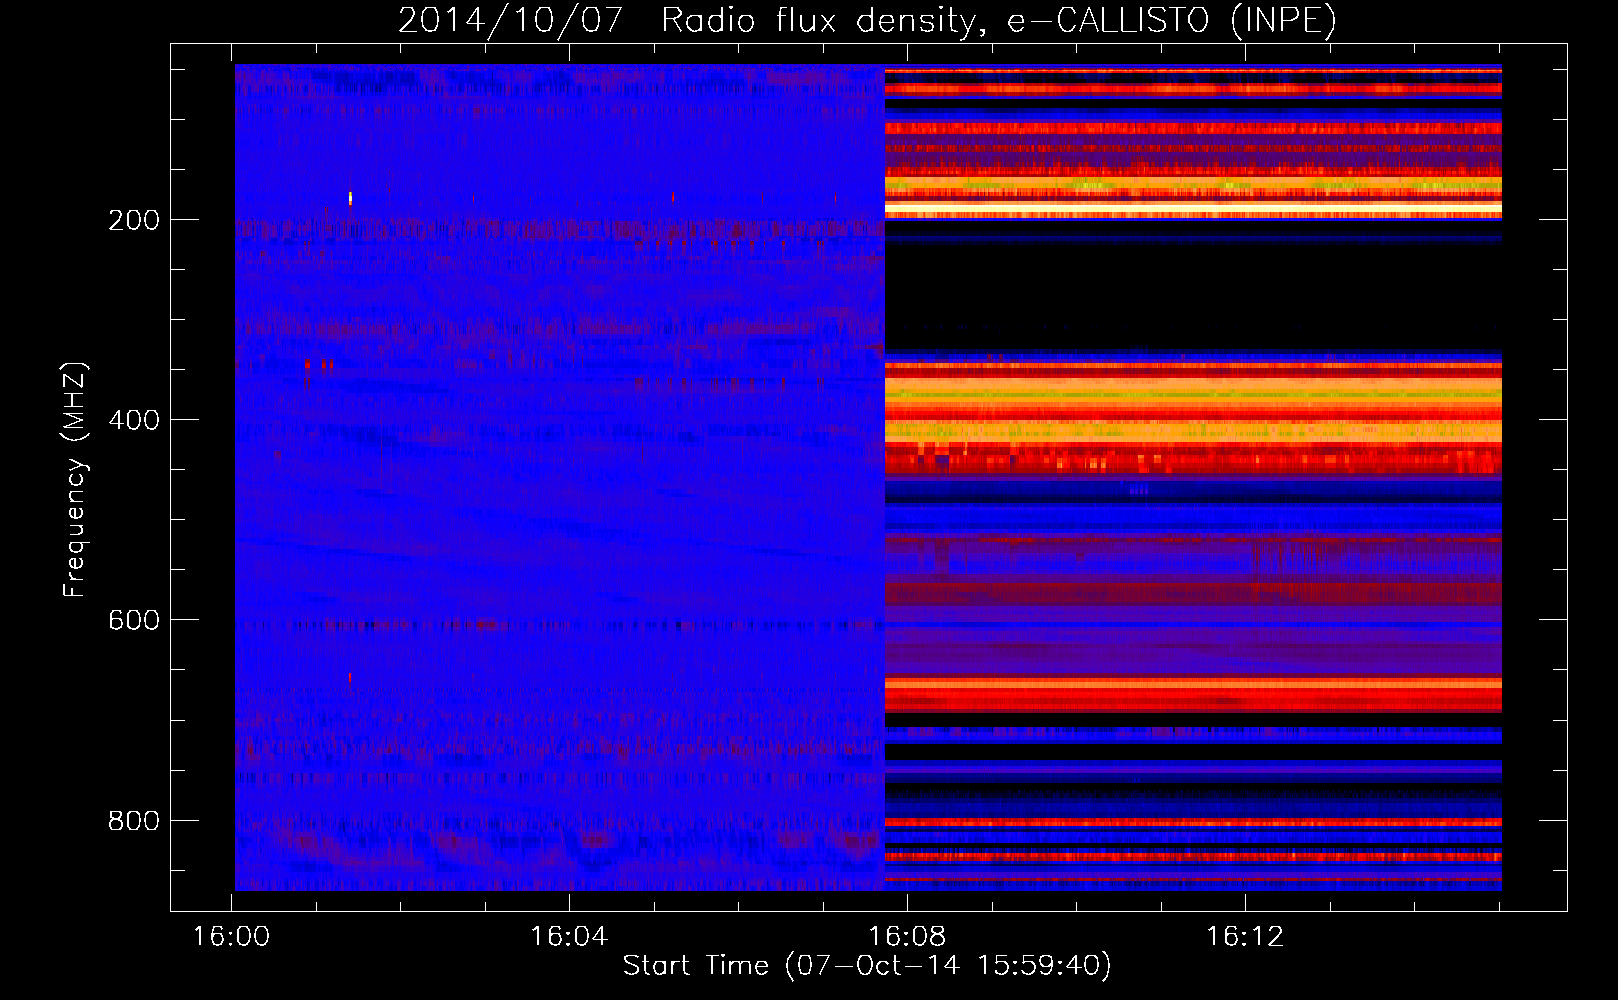Click the 'Frequency (MHZ)' axis label
Viewport: 1618px width, 1000px height.
tap(74, 480)
